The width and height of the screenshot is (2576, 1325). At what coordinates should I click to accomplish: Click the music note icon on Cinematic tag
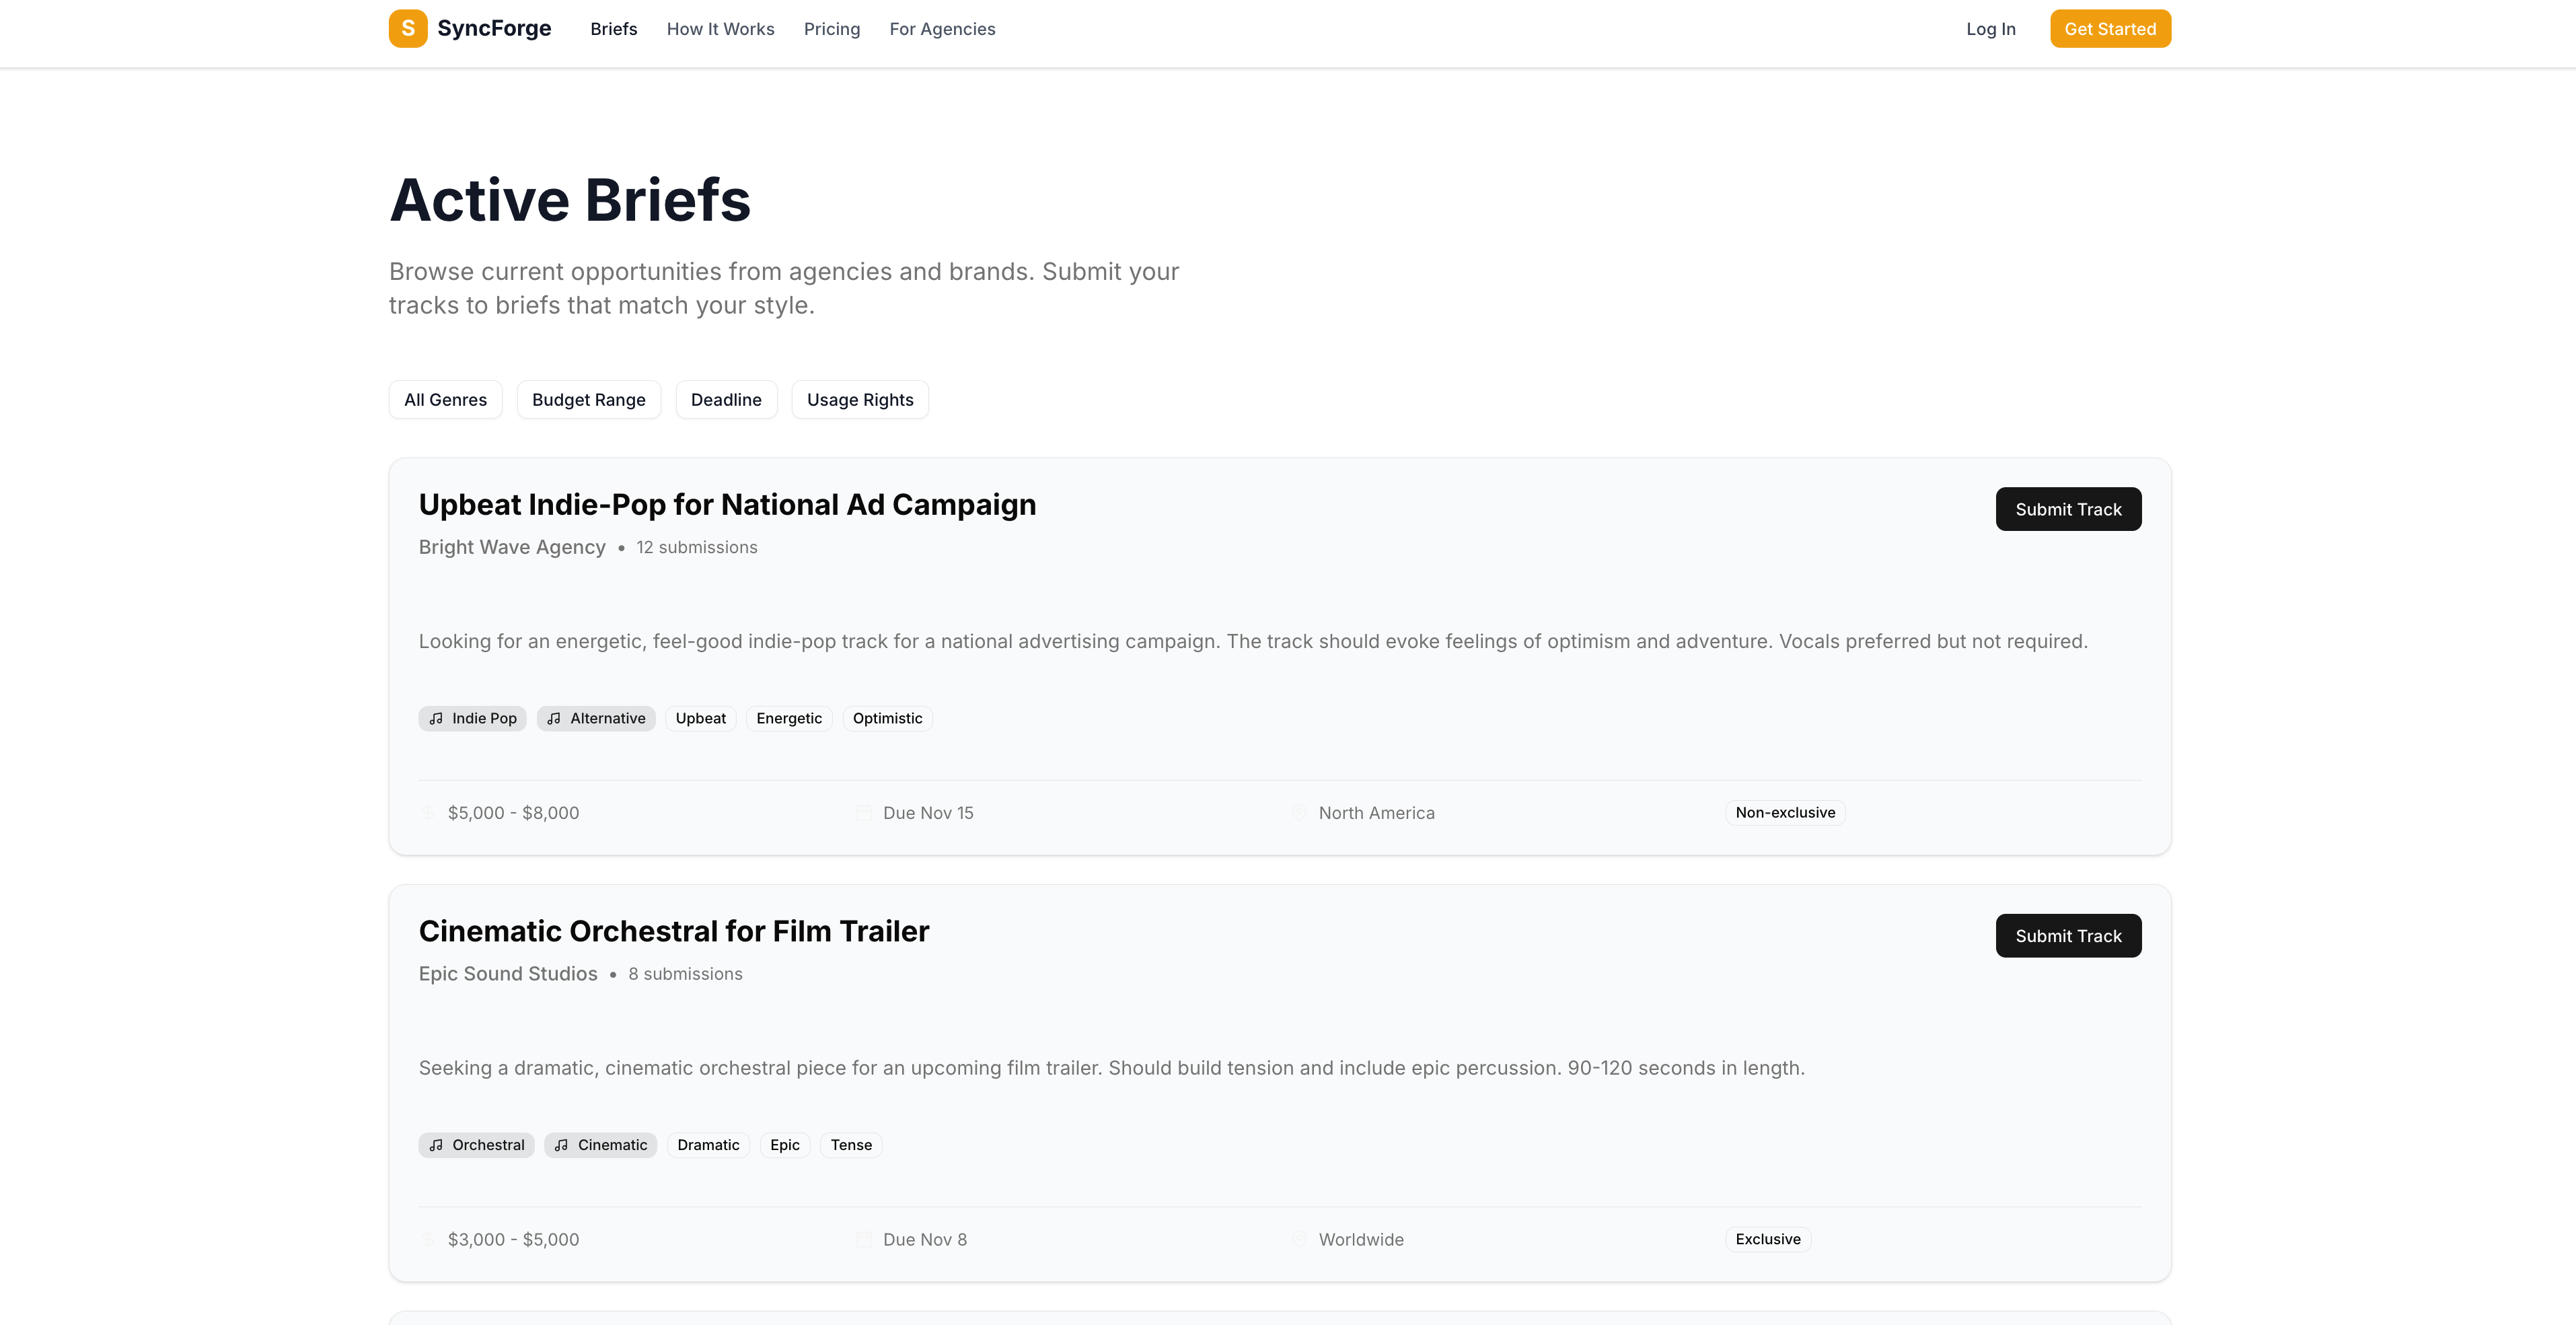tap(562, 1145)
